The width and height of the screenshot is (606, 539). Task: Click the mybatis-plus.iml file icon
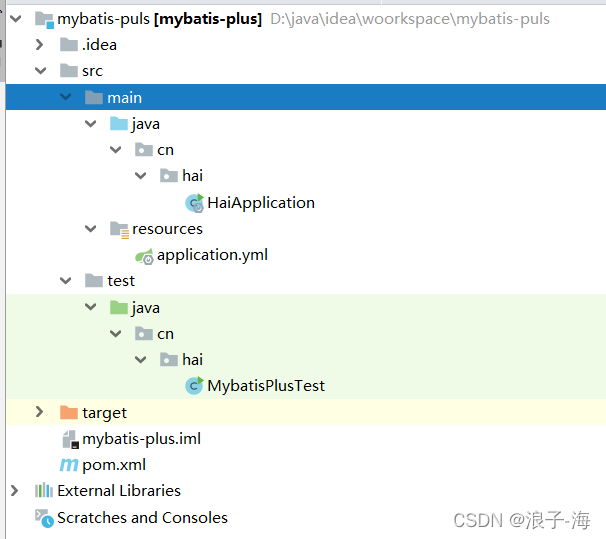[x=71, y=440]
